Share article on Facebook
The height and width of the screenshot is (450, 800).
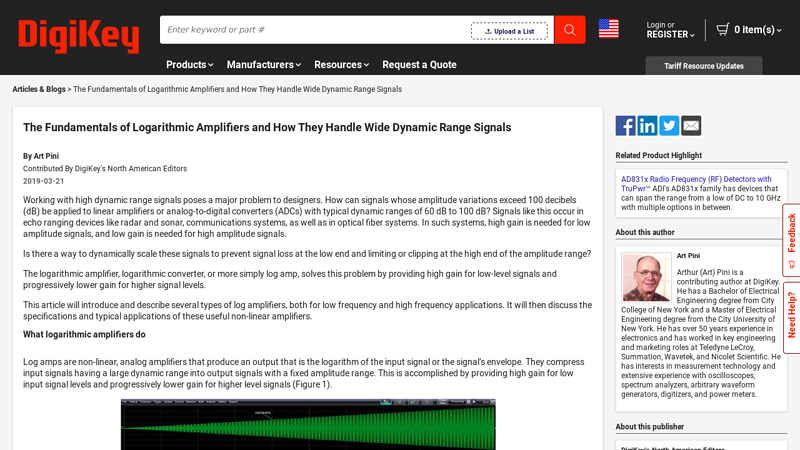pos(625,126)
